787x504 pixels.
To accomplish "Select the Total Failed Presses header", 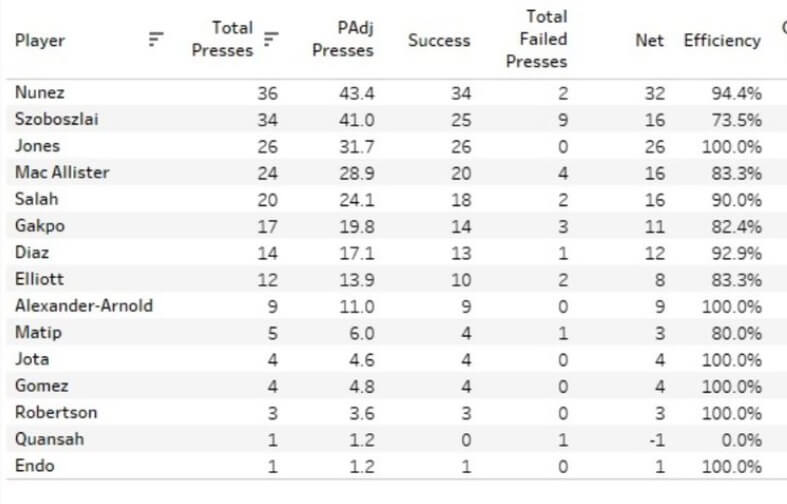I will tap(537, 39).
